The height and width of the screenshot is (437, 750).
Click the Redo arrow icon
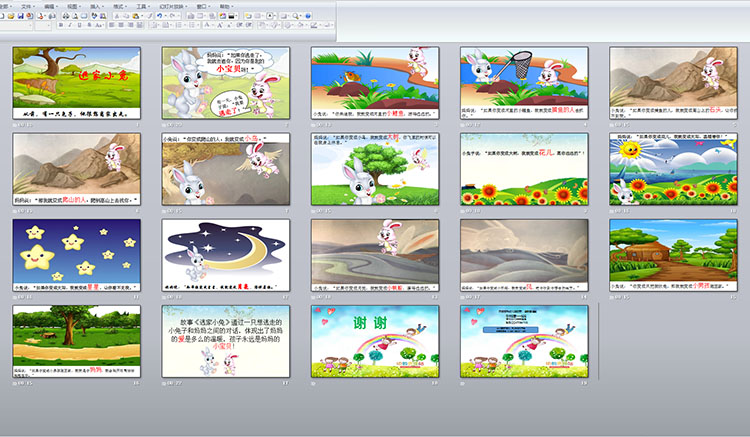(x=172, y=16)
